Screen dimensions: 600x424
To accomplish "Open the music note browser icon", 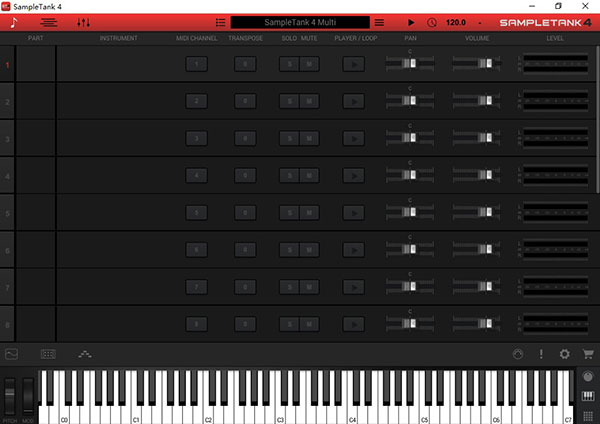I will pos(14,23).
